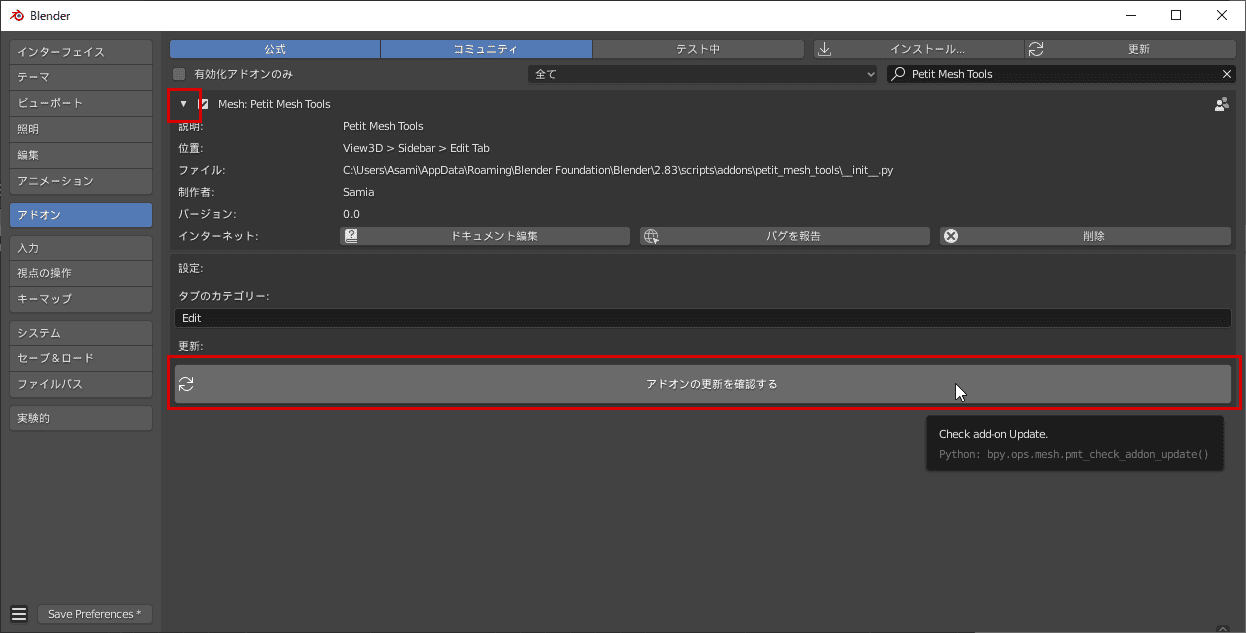Toggle the テスト中 support filter
The height and width of the screenshot is (633, 1246).
tap(698, 49)
